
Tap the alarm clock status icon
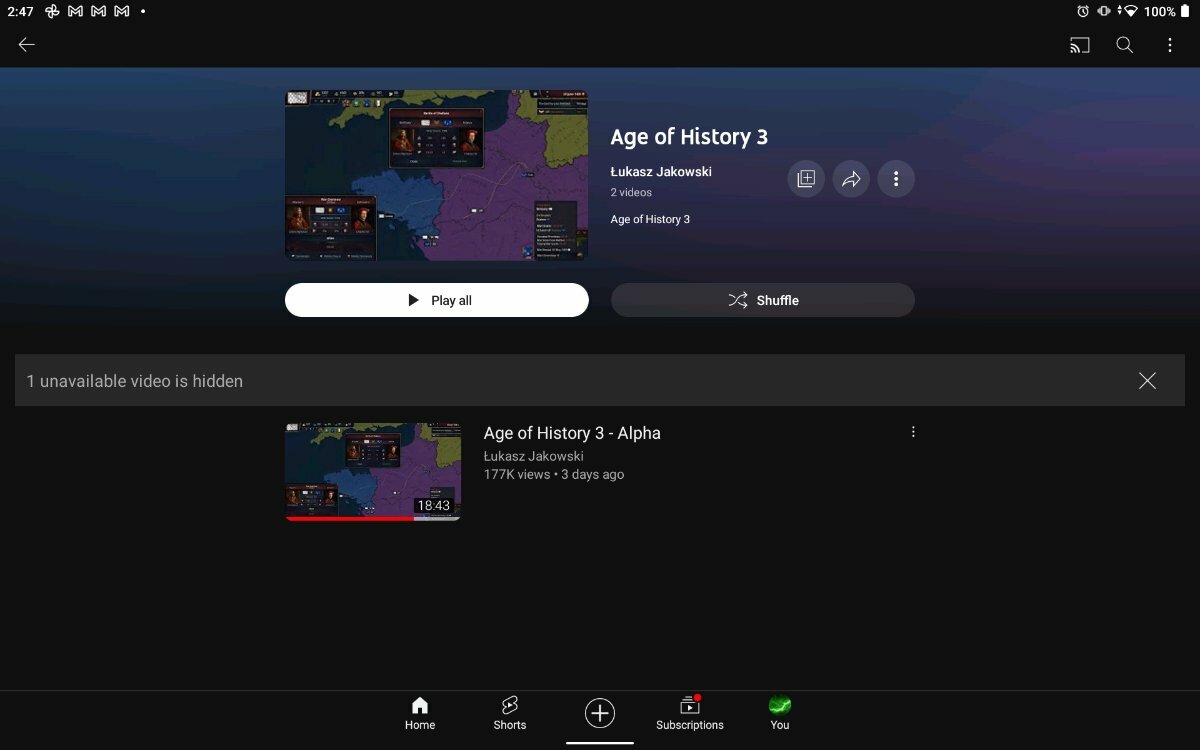click(1083, 11)
